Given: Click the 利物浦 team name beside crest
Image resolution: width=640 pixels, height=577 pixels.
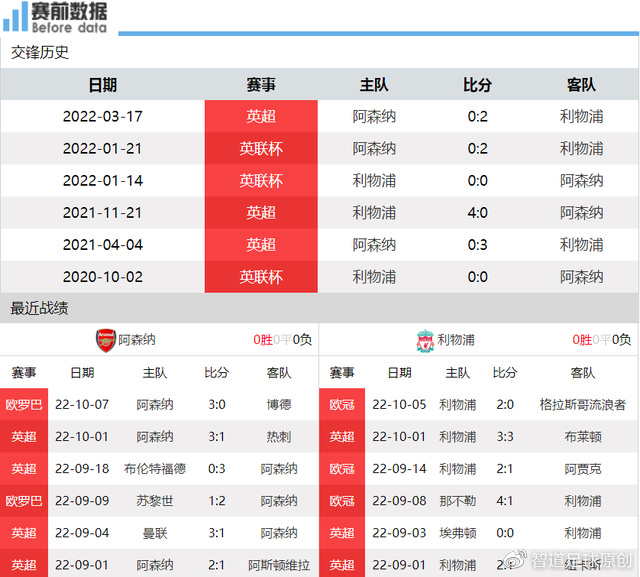Looking at the screenshot, I should (456, 340).
